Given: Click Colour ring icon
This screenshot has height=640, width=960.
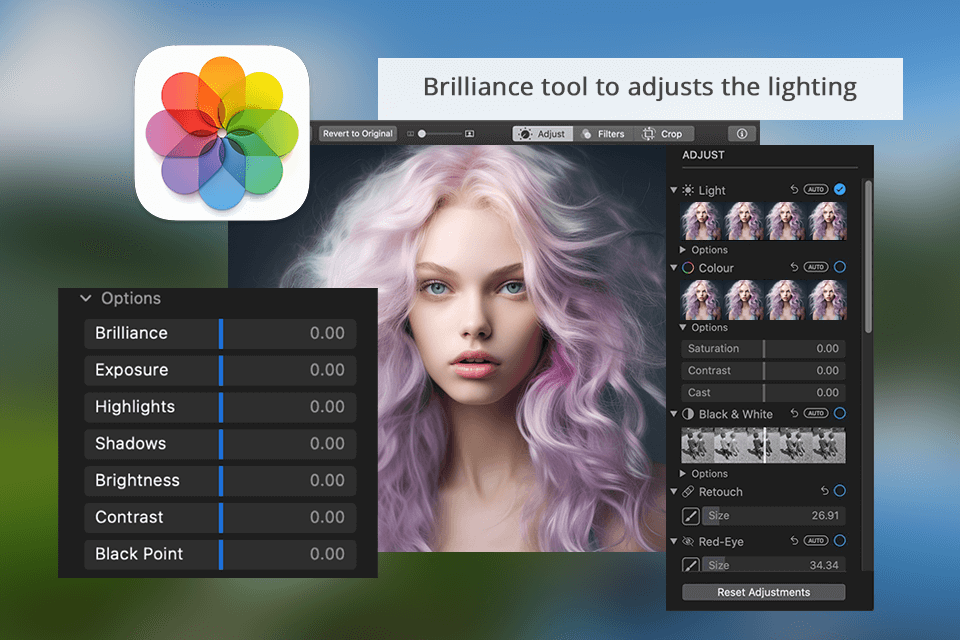Looking at the screenshot, I should [688, 268].
